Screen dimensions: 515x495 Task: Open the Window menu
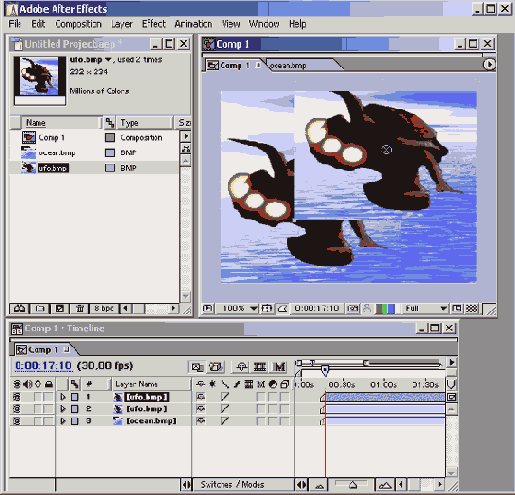(x=264, y=24)
